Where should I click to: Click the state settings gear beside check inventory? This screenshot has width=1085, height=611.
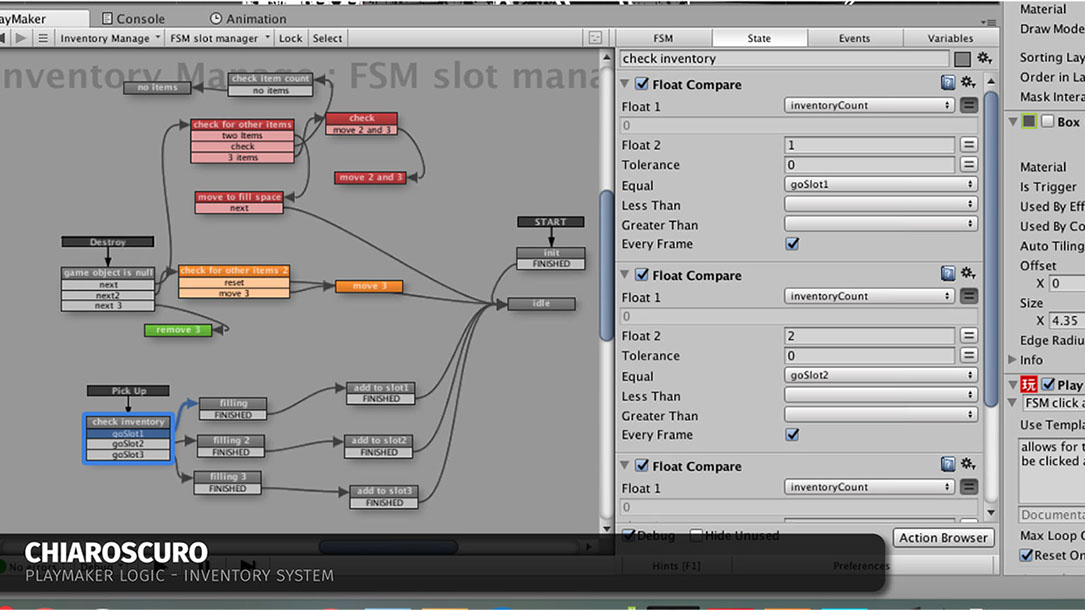coord(984,59)
